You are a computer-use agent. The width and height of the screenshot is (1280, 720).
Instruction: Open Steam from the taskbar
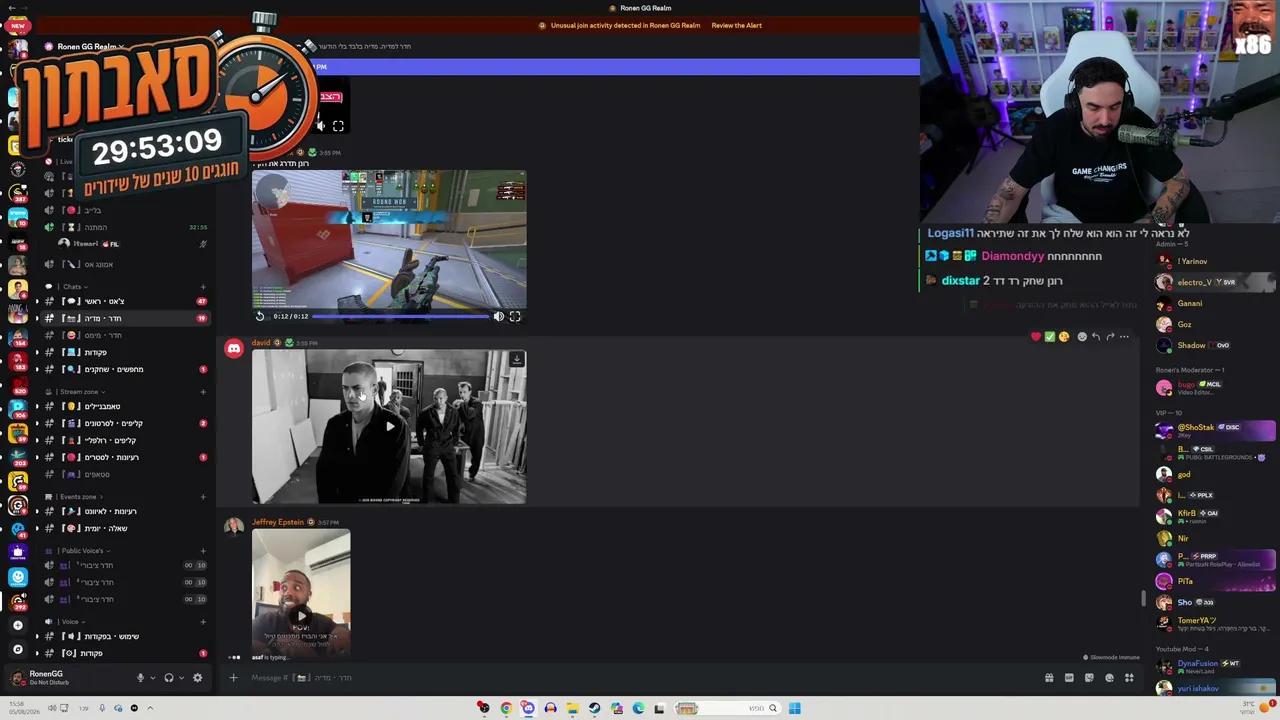coord(594,708)
